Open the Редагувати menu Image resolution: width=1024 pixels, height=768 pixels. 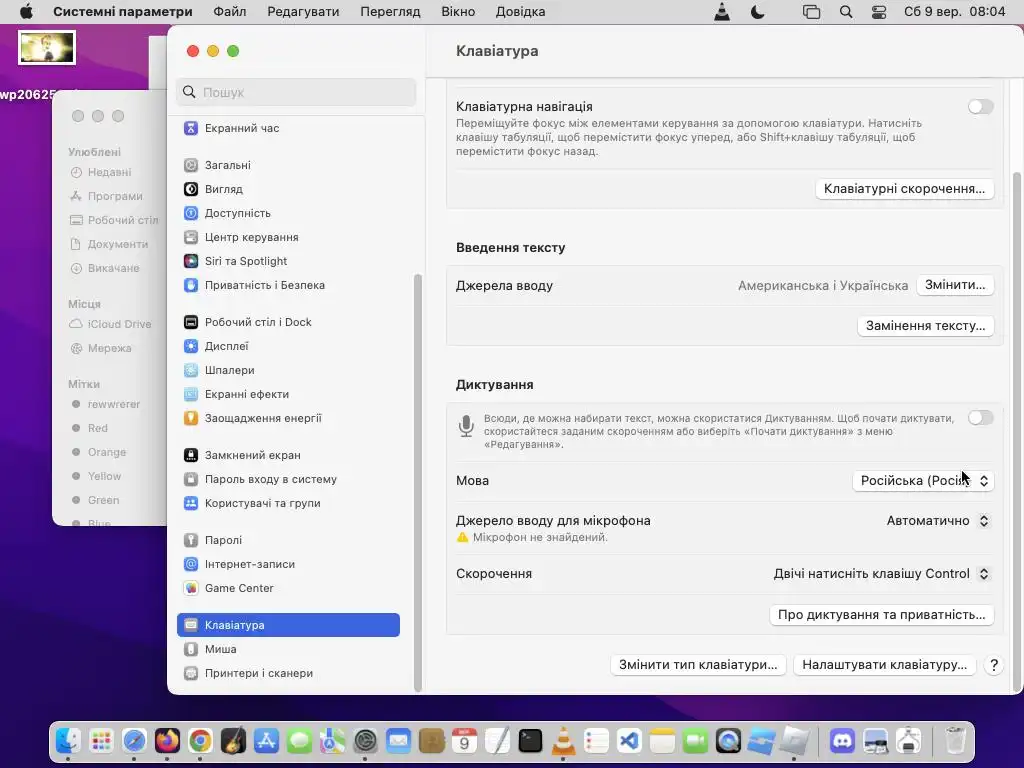coord(303,12)
